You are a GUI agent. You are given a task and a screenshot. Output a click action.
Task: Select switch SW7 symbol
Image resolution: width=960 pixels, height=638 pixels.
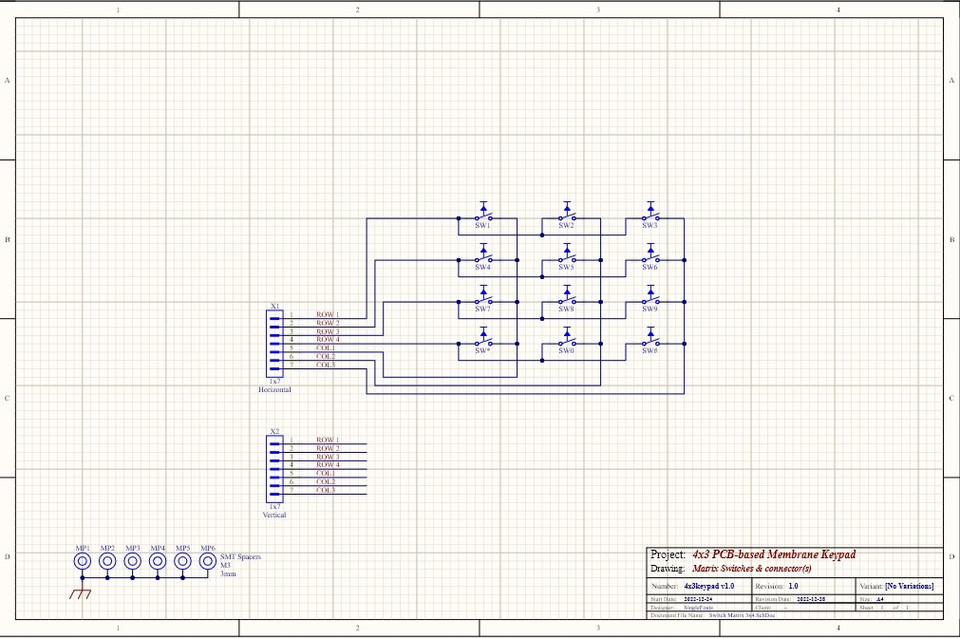[483, 299]
